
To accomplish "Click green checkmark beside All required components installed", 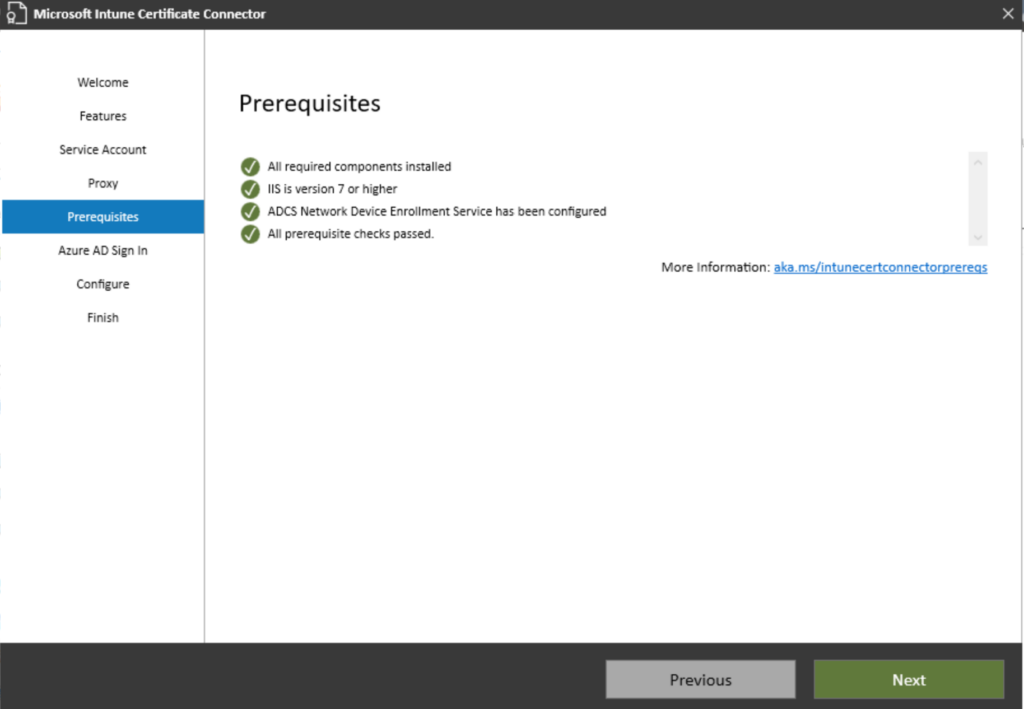I will pyautogui.click(x=250, y=166).
